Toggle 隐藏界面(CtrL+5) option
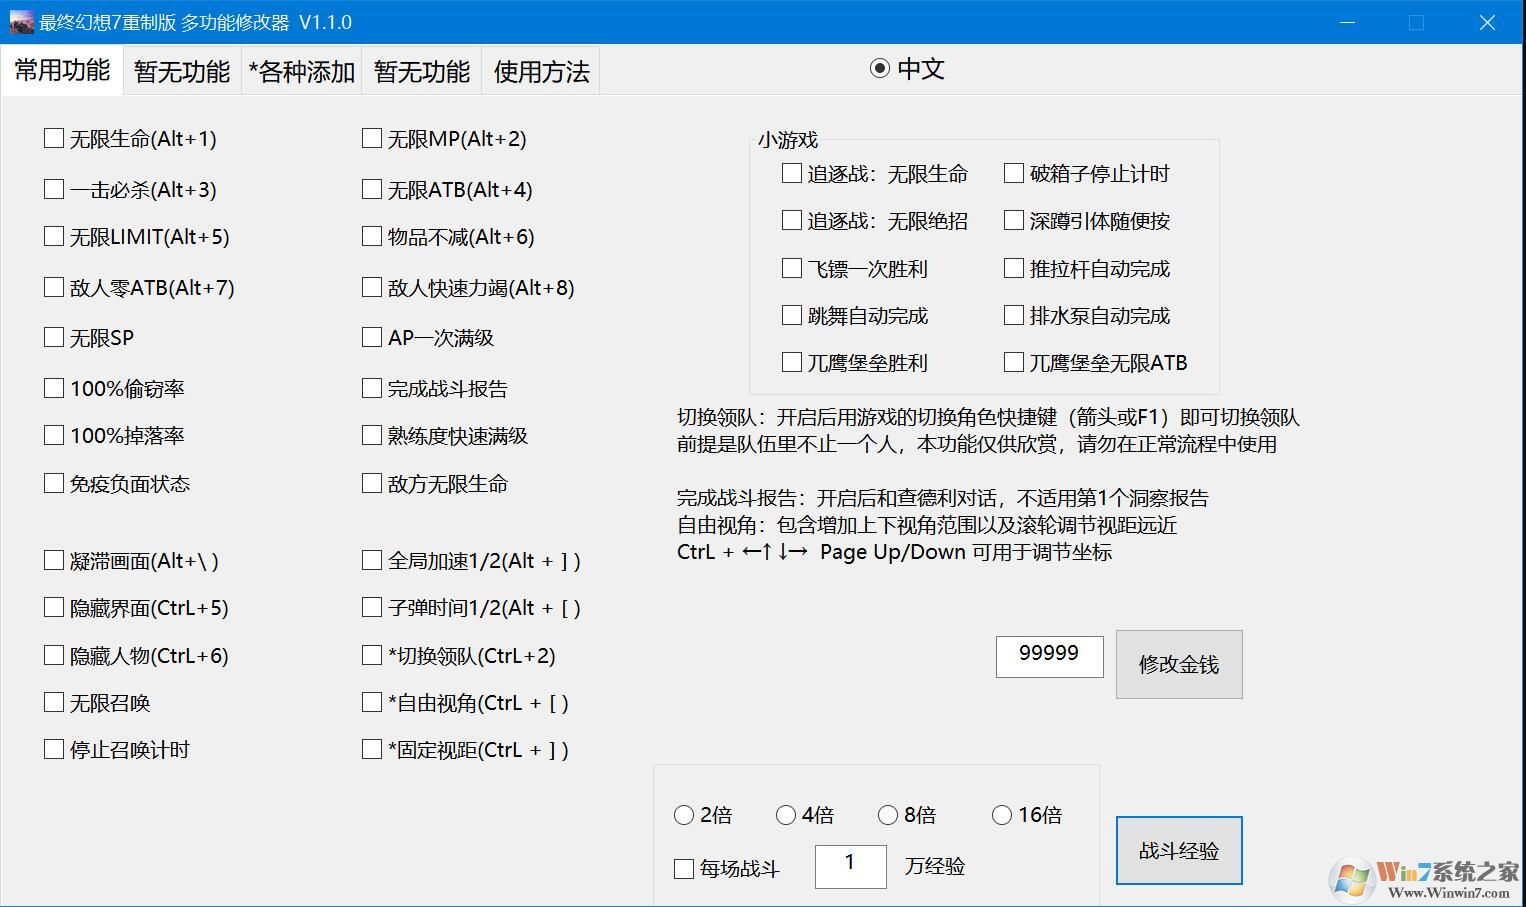Screen dimensions: 1526x907 point(54,606)
